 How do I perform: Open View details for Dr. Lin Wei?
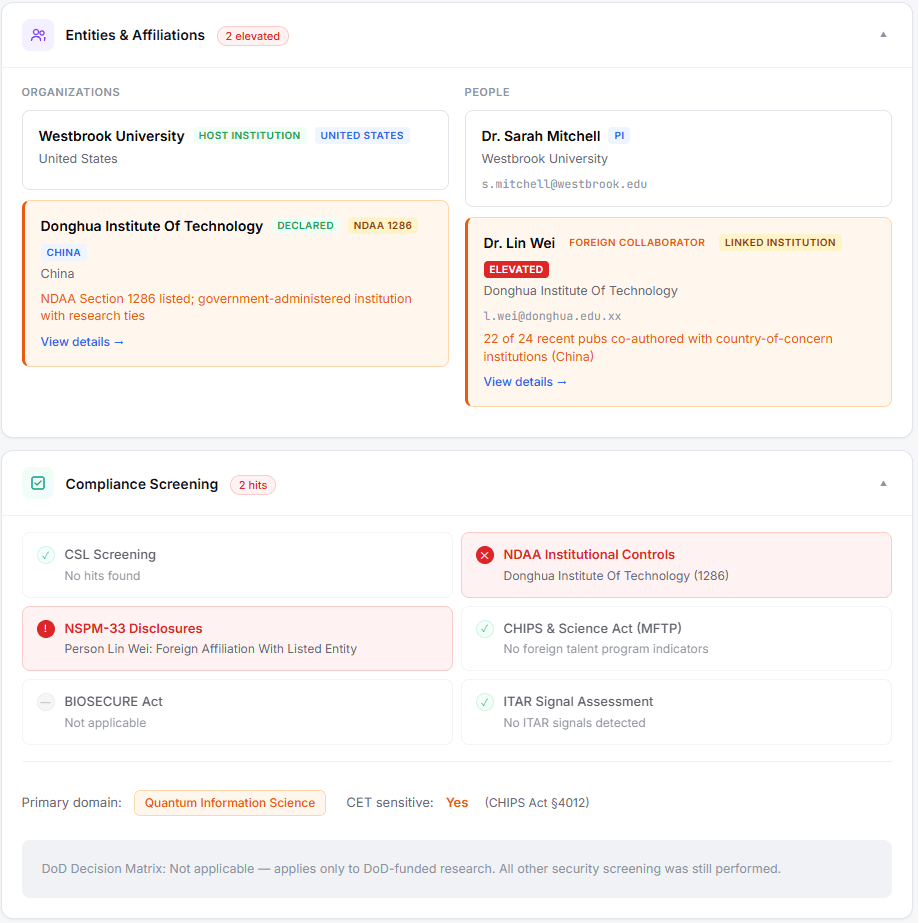[x=525, y=381]
